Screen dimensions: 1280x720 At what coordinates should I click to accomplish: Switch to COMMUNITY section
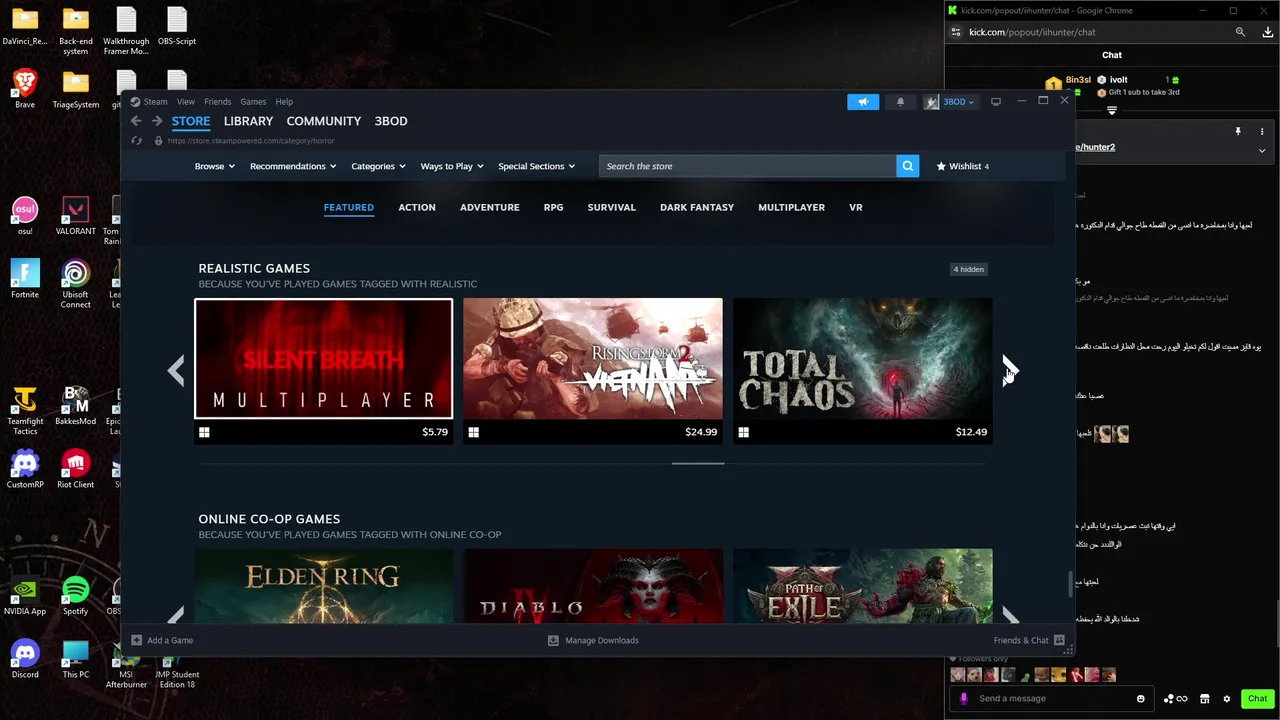pyautogui.click(x=324, y=121)
